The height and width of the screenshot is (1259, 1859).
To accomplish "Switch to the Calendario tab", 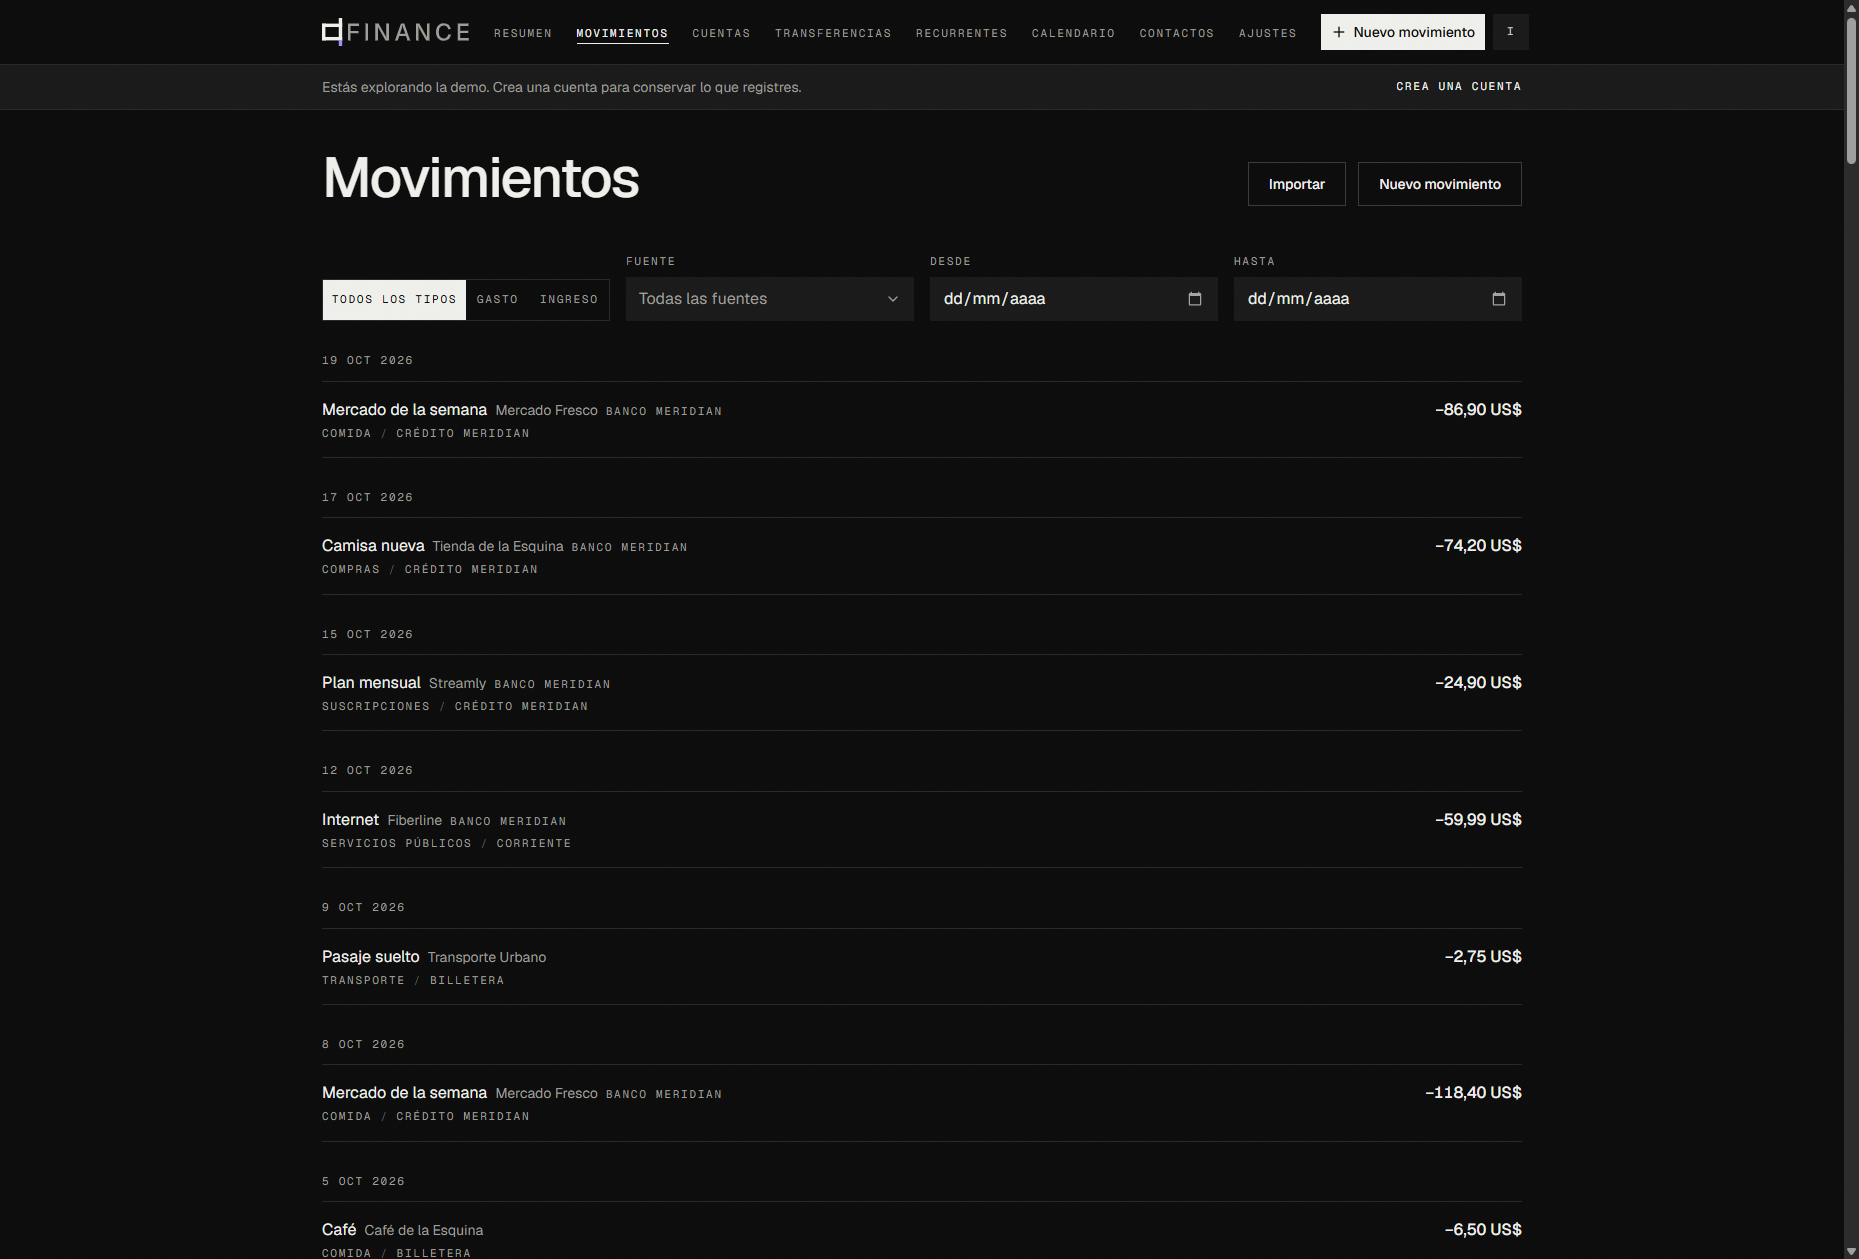I will coord(1073,33).
